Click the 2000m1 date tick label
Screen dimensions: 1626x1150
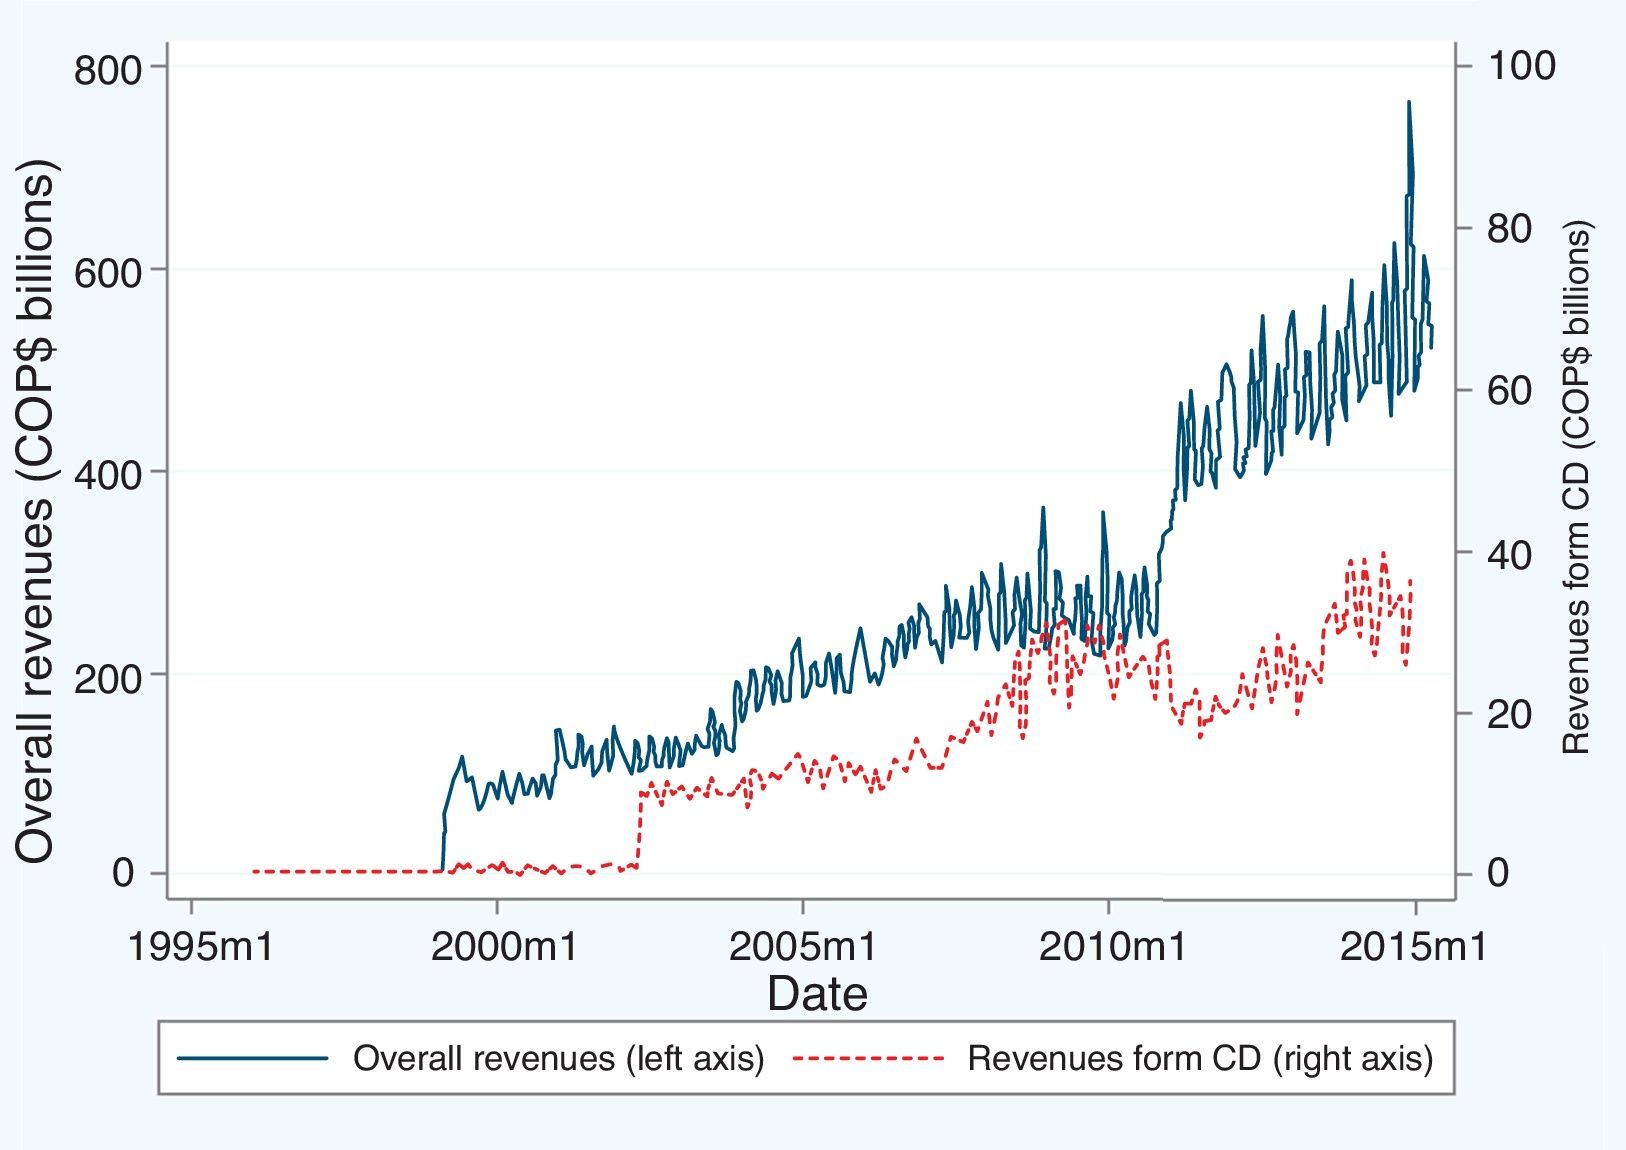[x=504, y=945]
